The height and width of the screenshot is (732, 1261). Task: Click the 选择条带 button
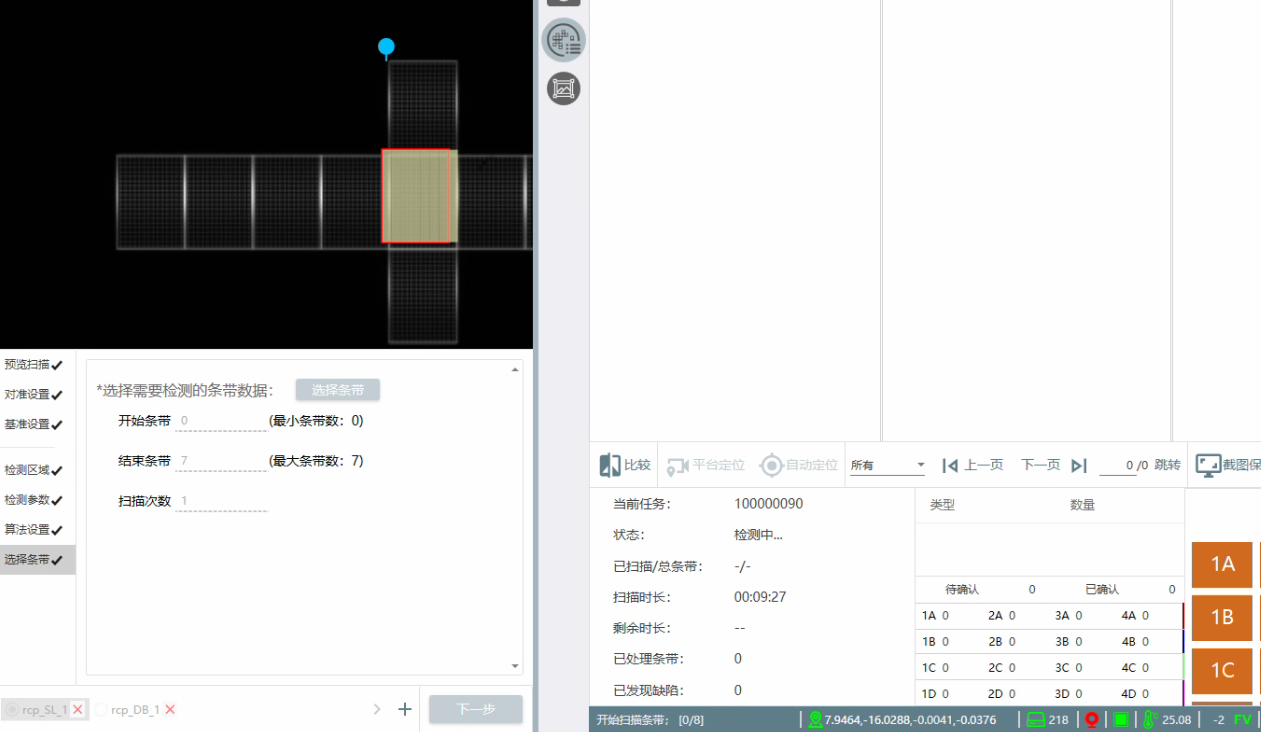(337, 390)
